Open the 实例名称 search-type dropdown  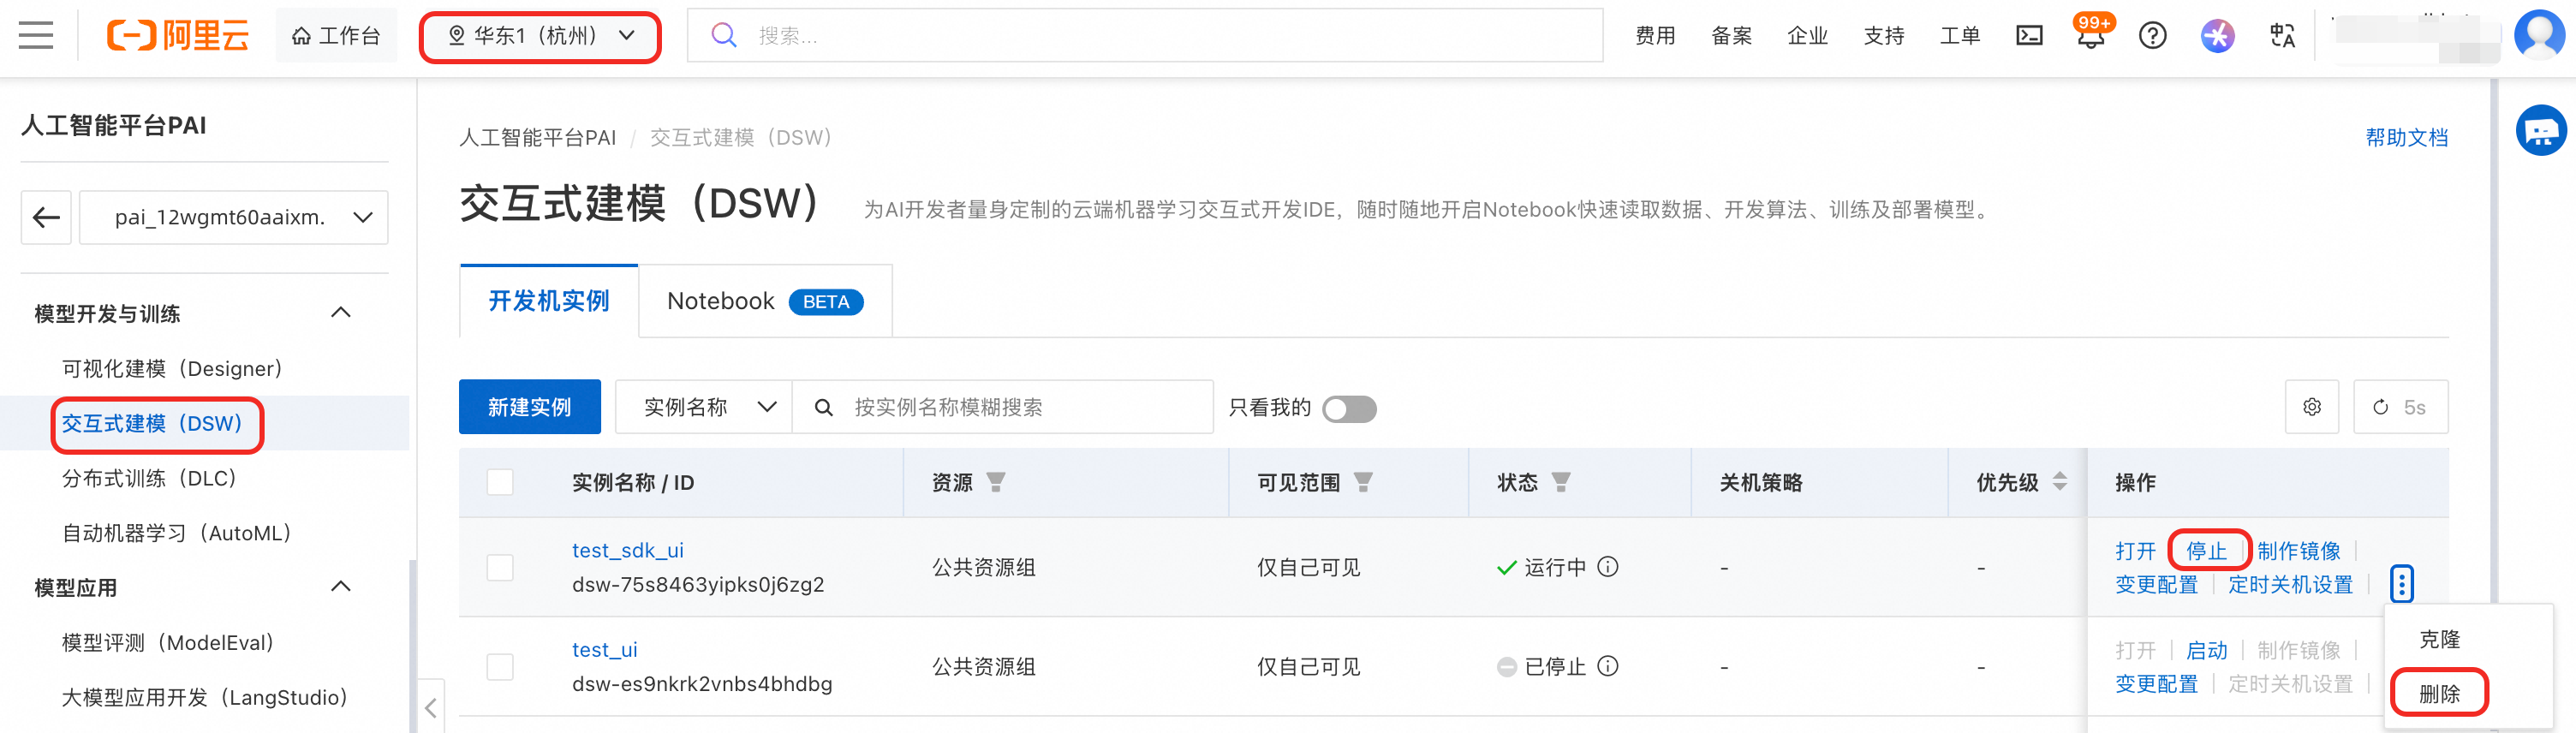pos(704,407)
